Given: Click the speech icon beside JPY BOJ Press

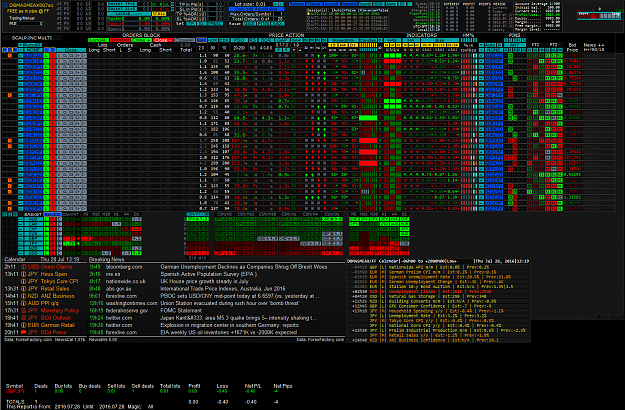Looking at the screenshot, I should pyautogui.click(x=24, y=332).
